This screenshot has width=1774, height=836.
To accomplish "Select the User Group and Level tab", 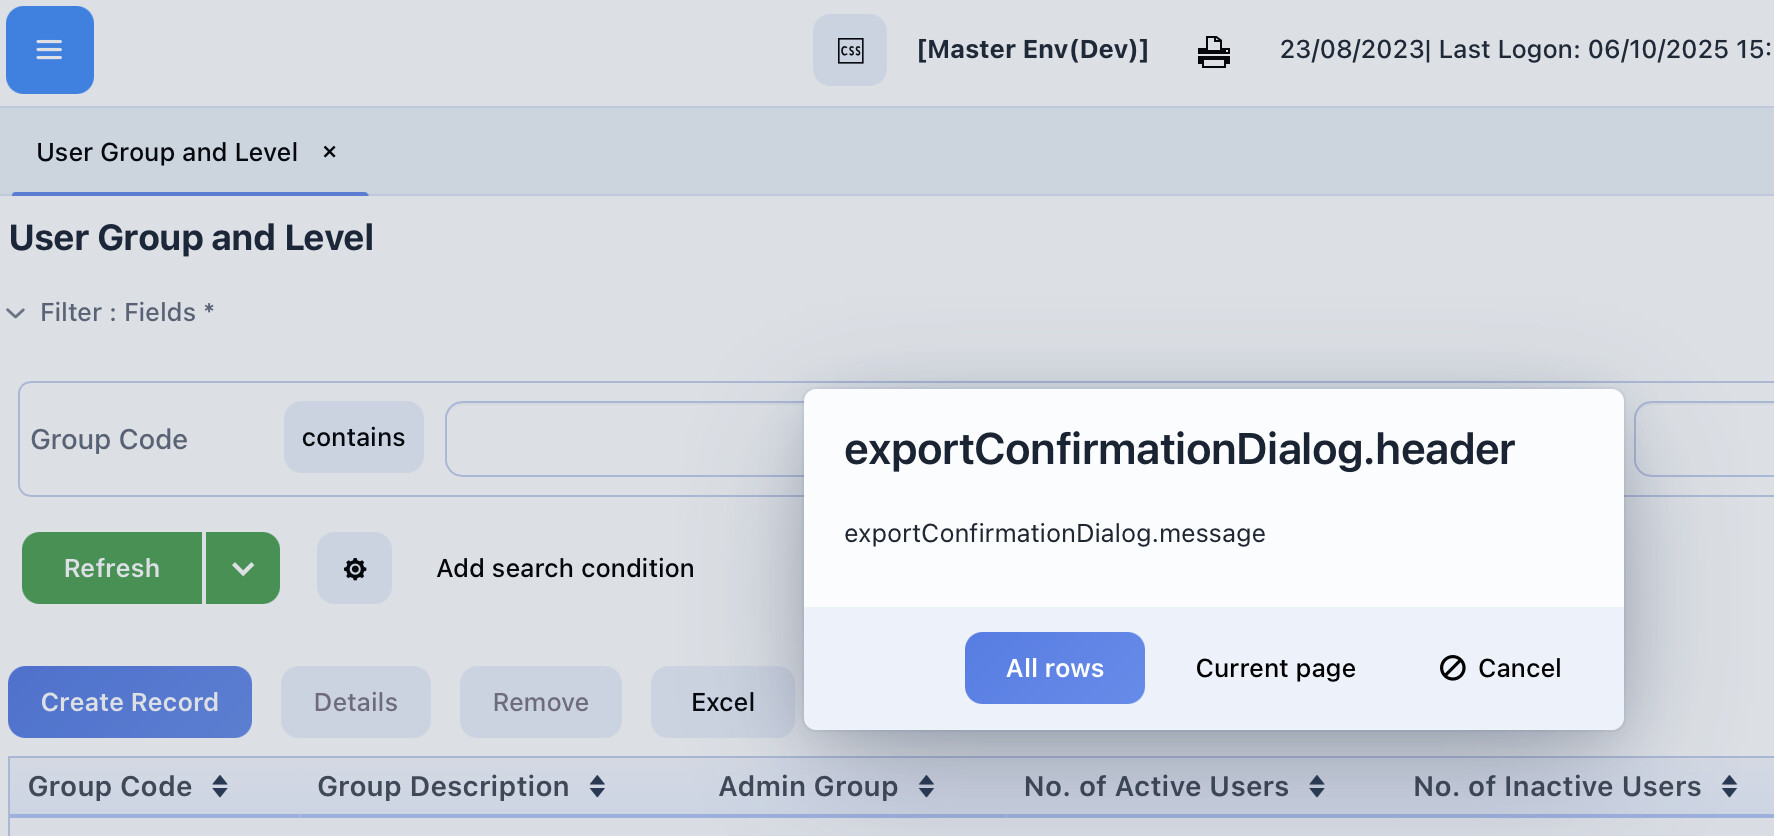I will pyautogui.click(x=167, y=152).
